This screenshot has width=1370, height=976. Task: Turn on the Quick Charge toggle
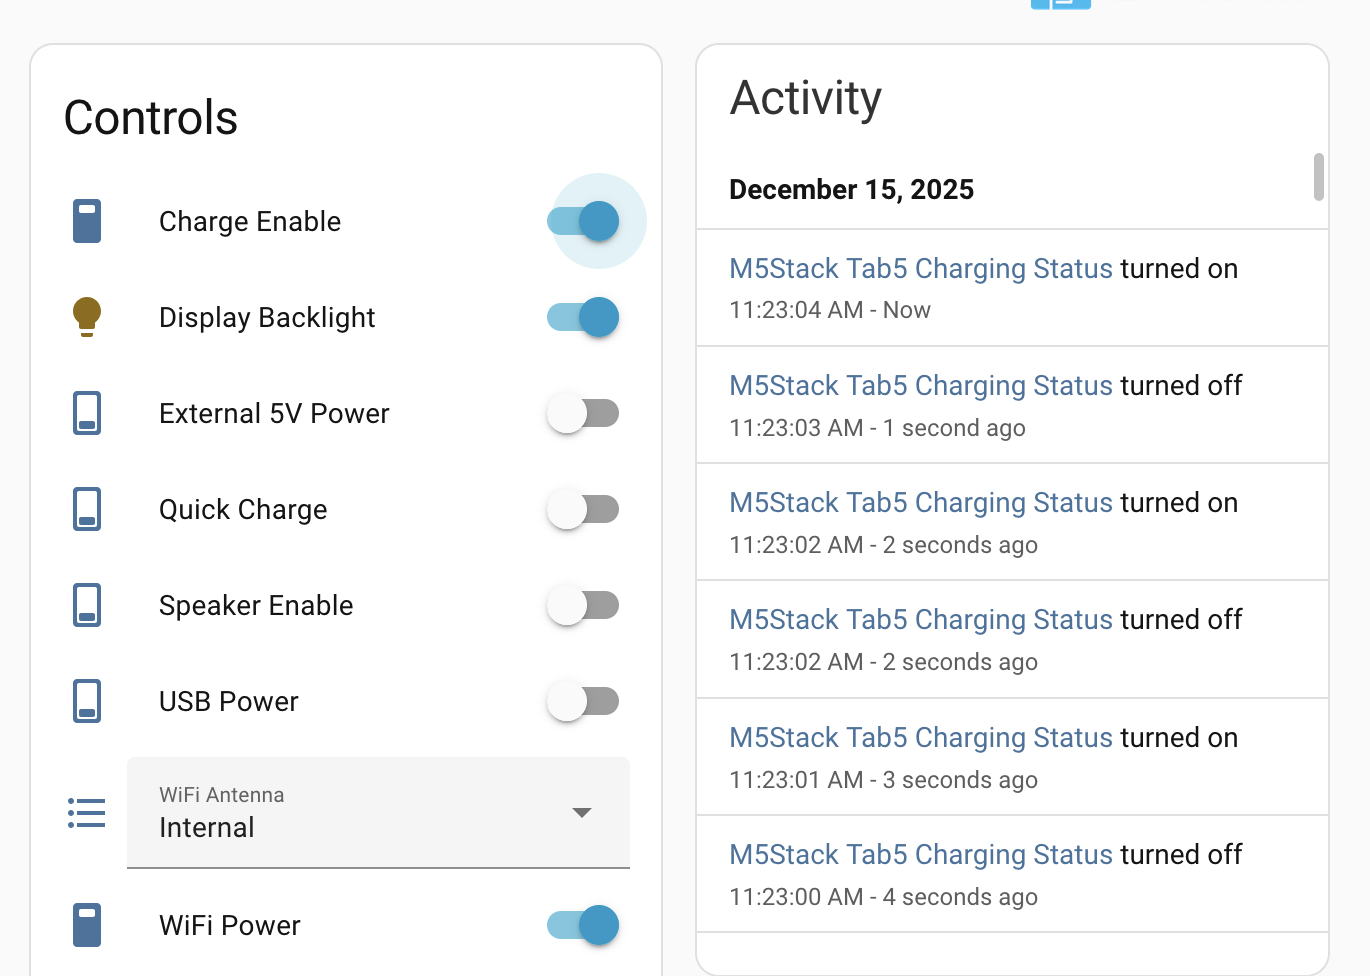click(583, 509)
